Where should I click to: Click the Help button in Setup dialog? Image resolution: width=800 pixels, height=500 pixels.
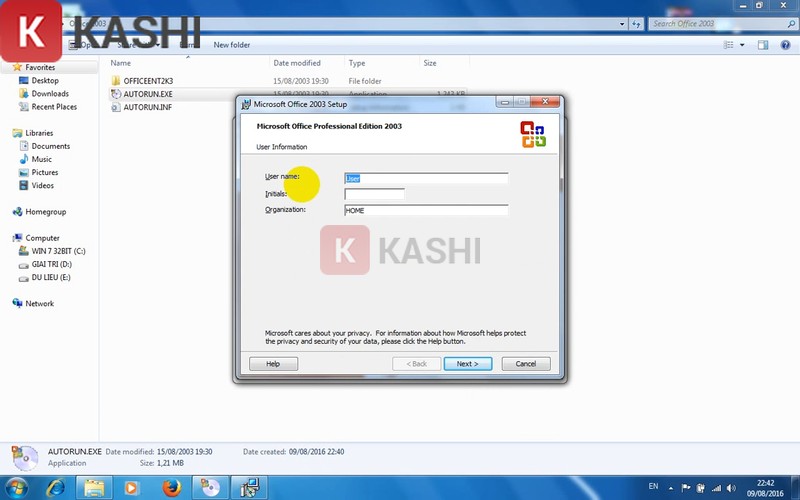coord(273,364)
